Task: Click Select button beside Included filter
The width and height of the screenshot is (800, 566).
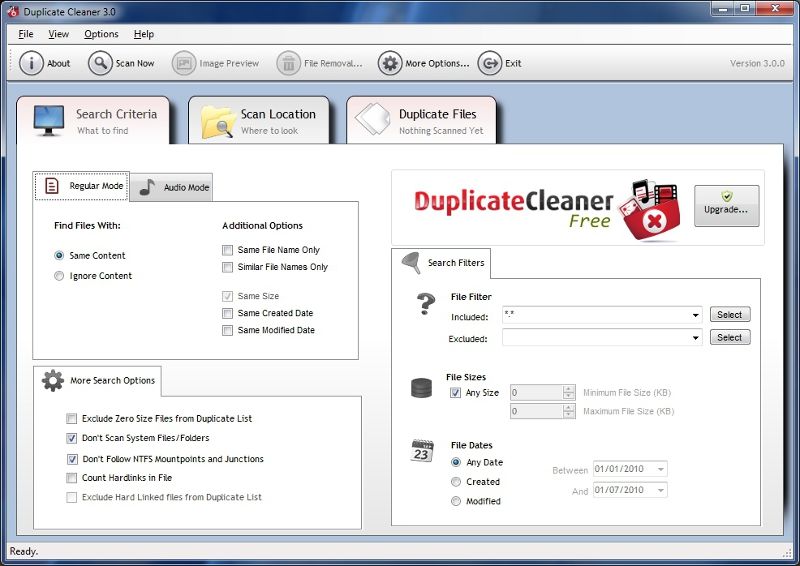Action: [729, 315]
